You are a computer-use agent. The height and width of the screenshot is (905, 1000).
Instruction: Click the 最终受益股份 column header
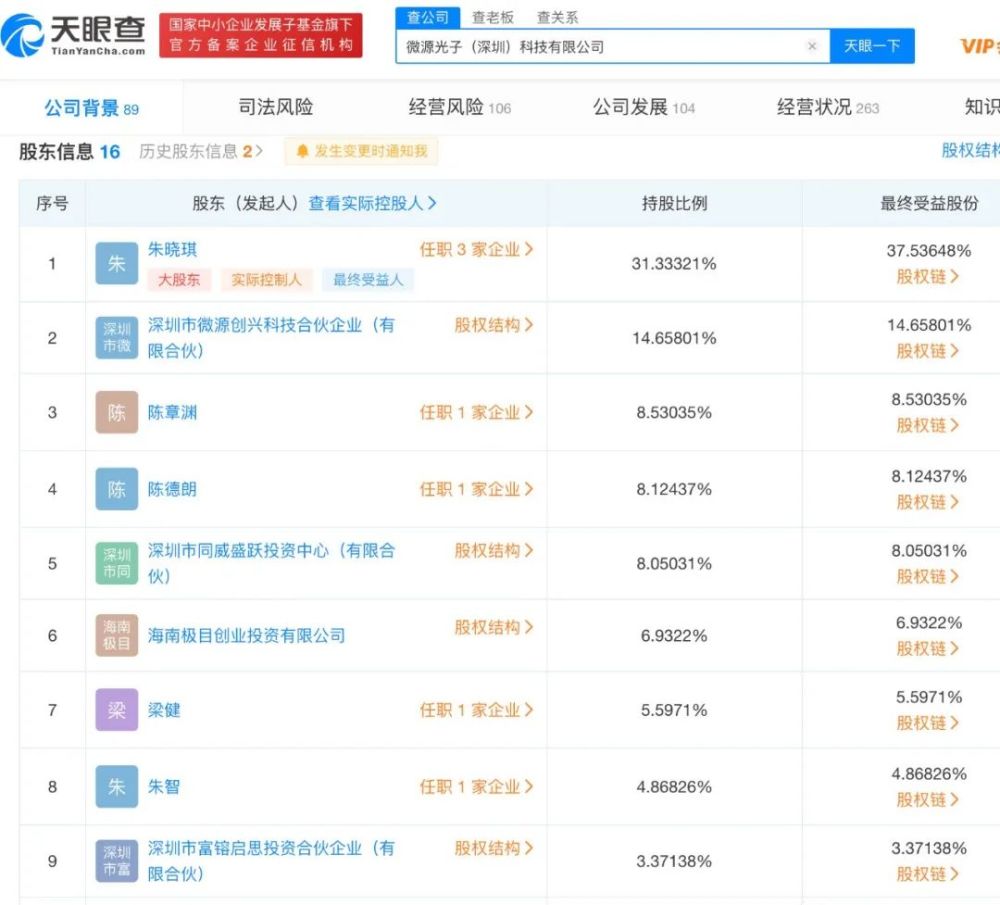point(929,203)
